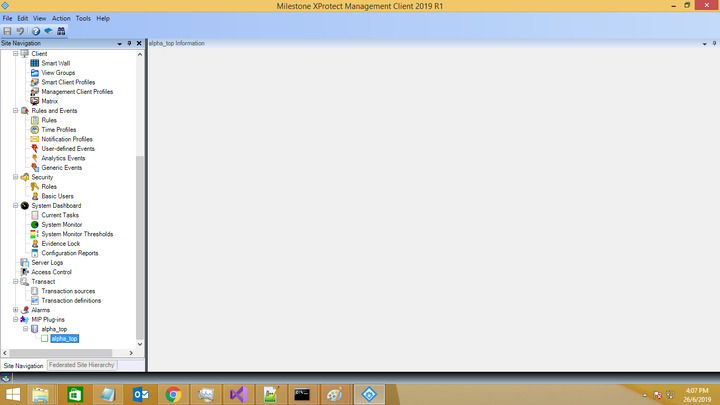
Task: Open Google Chrome from taskbar
Action: tap(173, 394)
